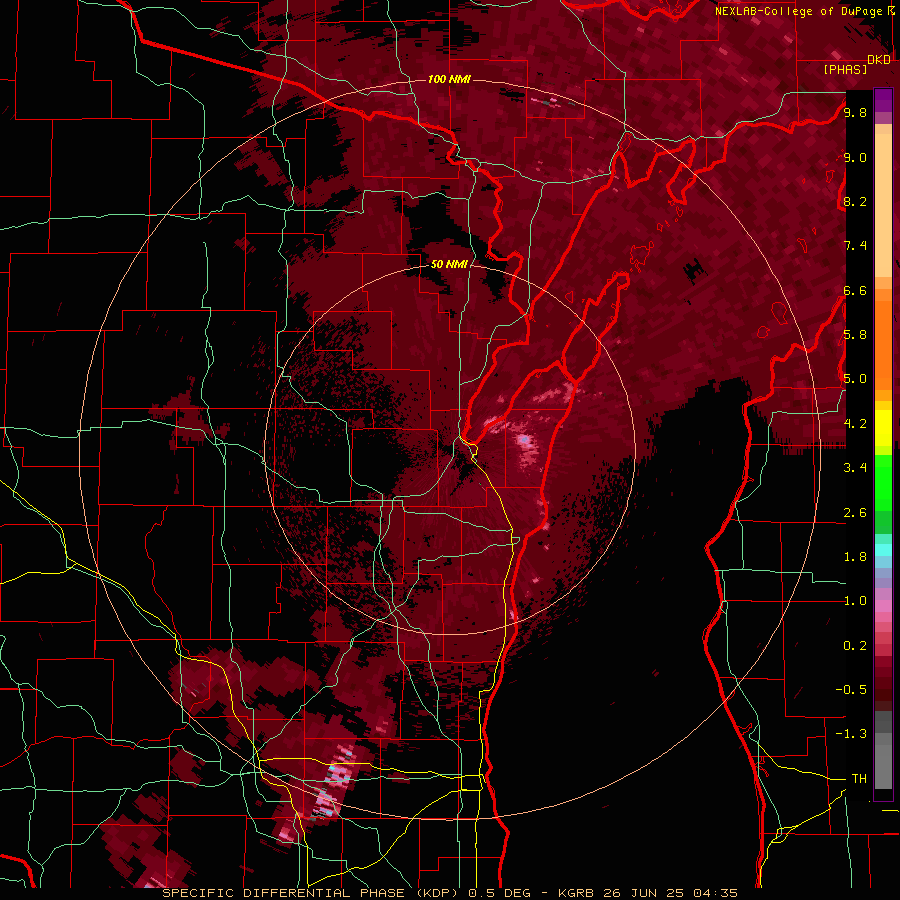The image size is (900, 900).
Task: Click the DKD product label
Action: pos(879,60)
